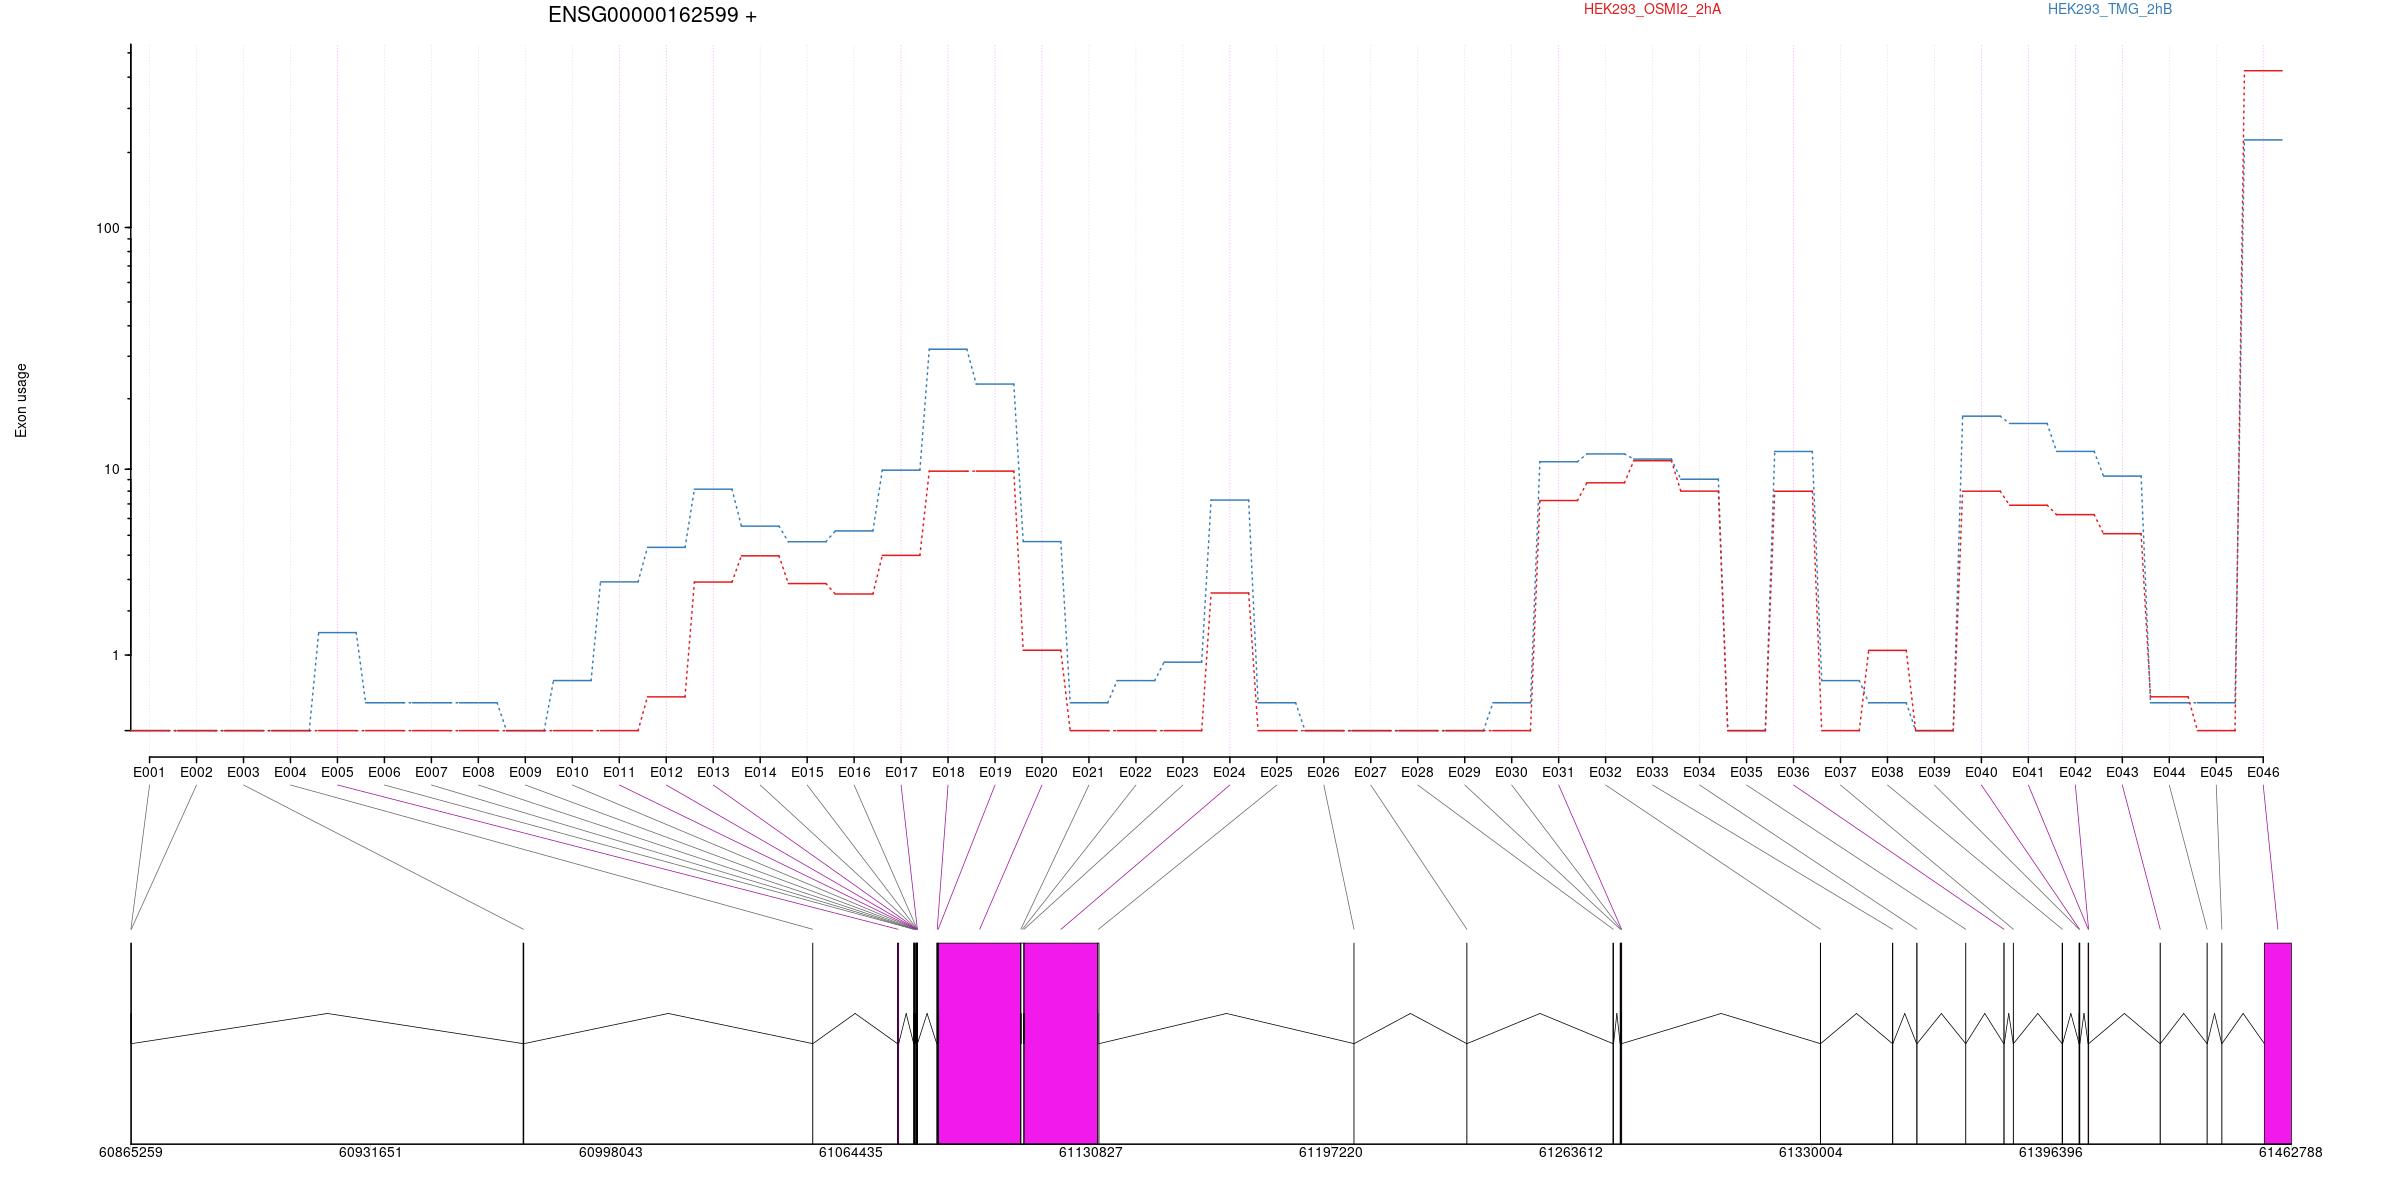Select exon label E025

click(x=1276, y=772)
